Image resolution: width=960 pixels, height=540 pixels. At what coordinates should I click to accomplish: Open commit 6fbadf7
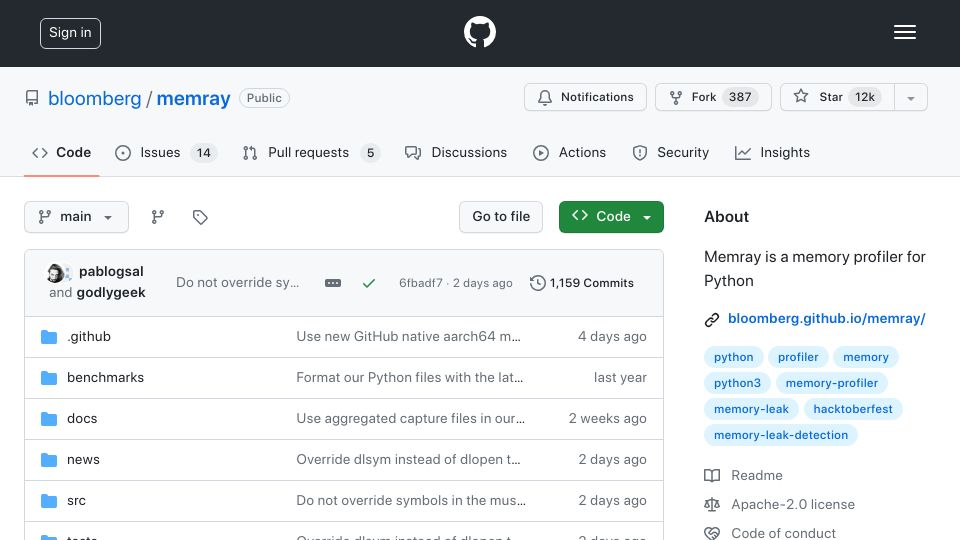[x=421, y=283]
